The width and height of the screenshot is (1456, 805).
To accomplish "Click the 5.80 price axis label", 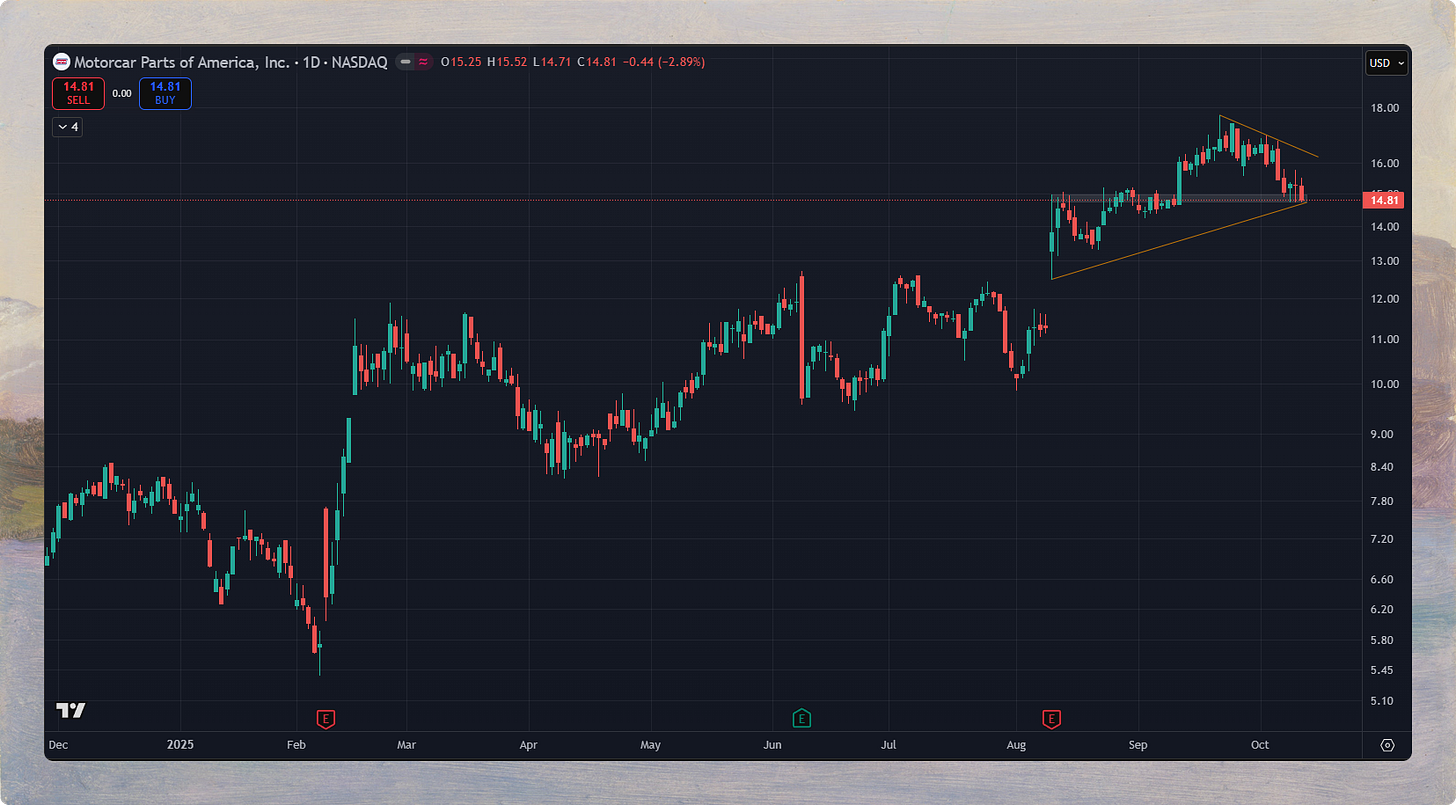I will click(x=1384, y=640).
